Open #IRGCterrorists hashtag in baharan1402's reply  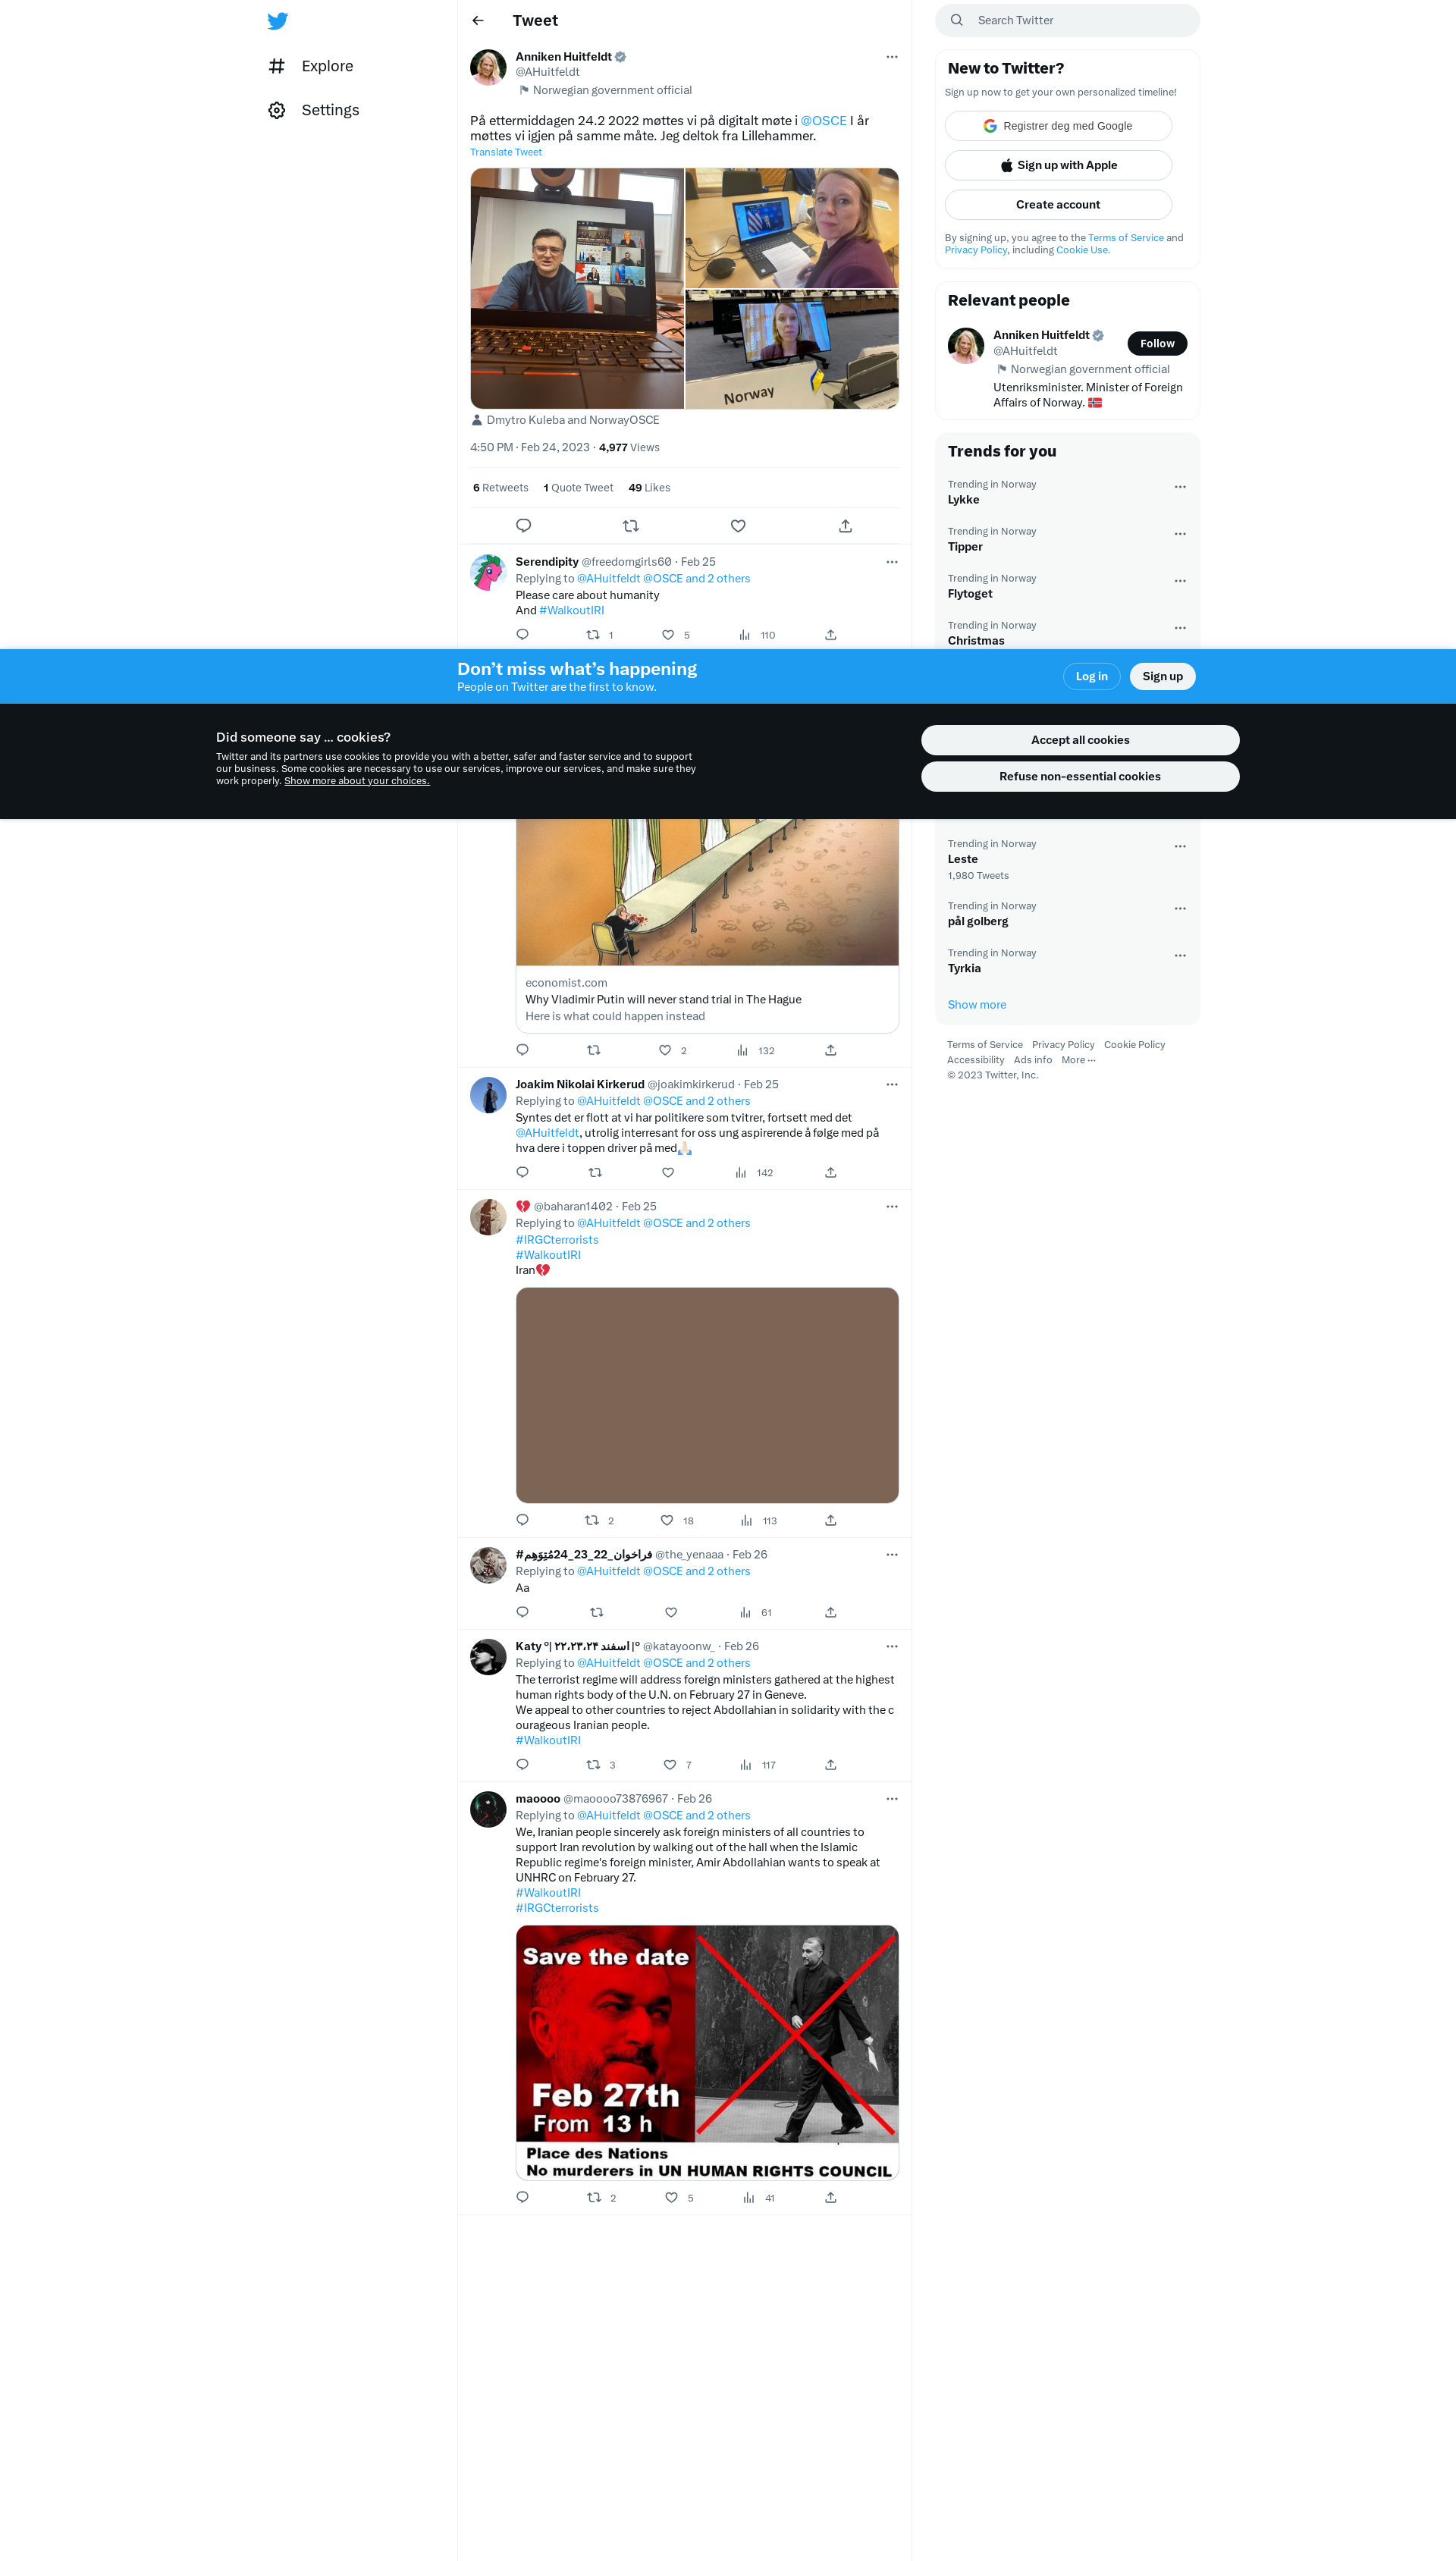click(557, 1240)
